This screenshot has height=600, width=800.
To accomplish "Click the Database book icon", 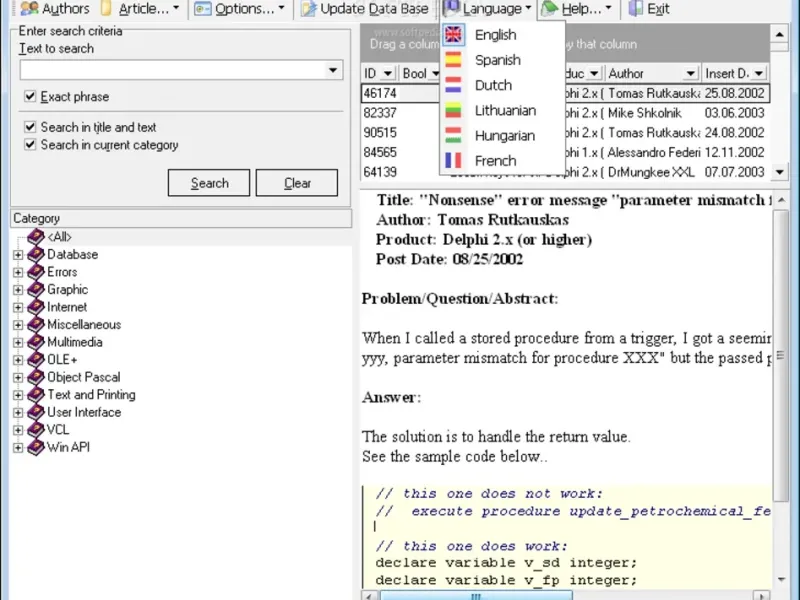I will (x=36, y=254).
